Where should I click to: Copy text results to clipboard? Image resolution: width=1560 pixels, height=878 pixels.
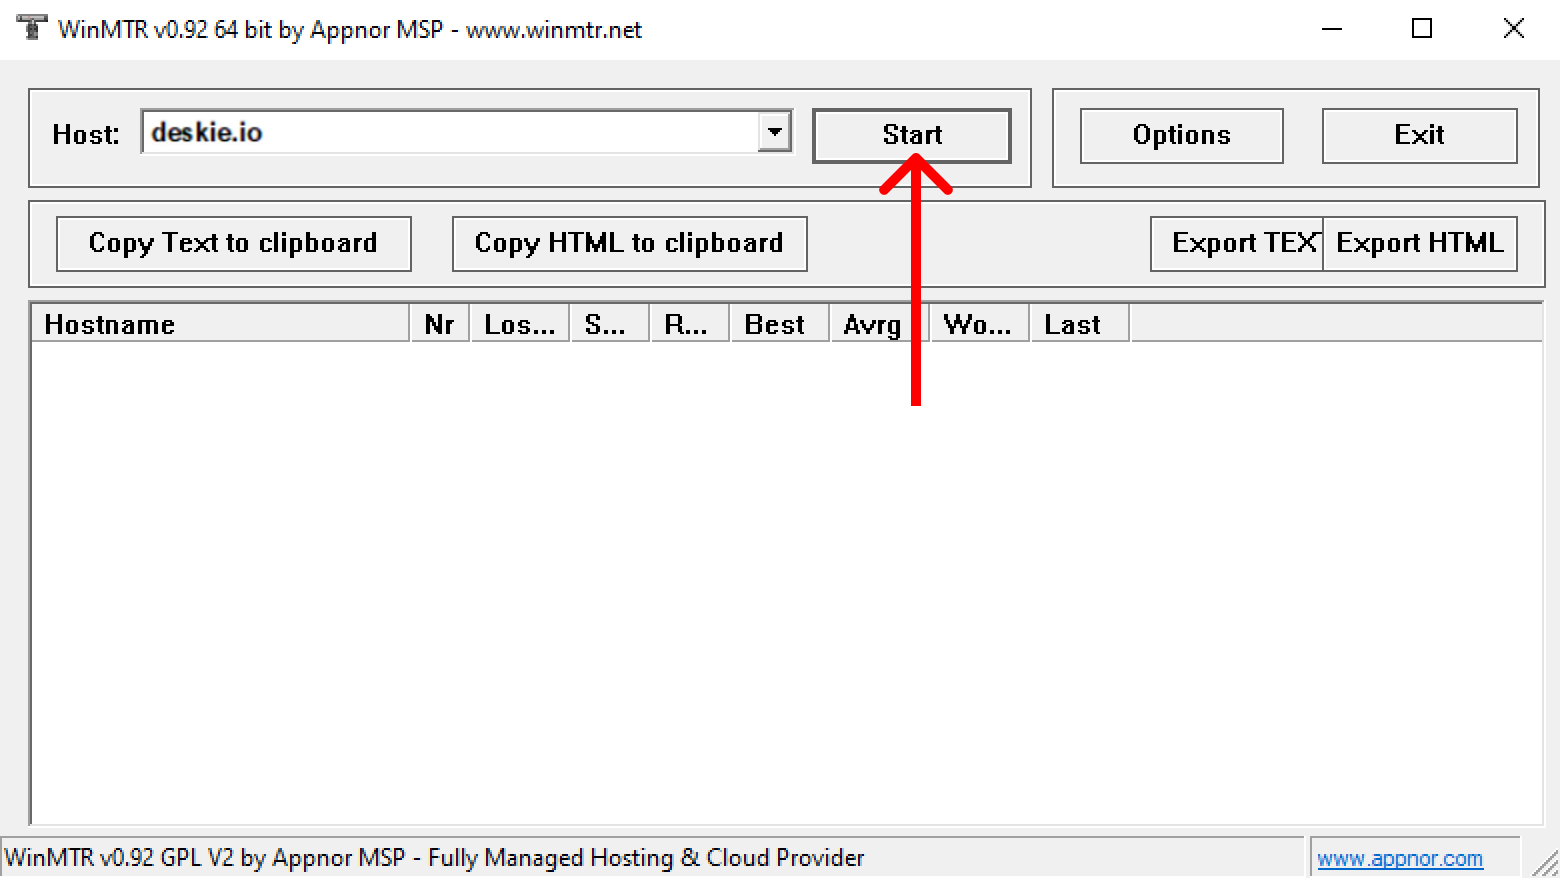point(233,243)
